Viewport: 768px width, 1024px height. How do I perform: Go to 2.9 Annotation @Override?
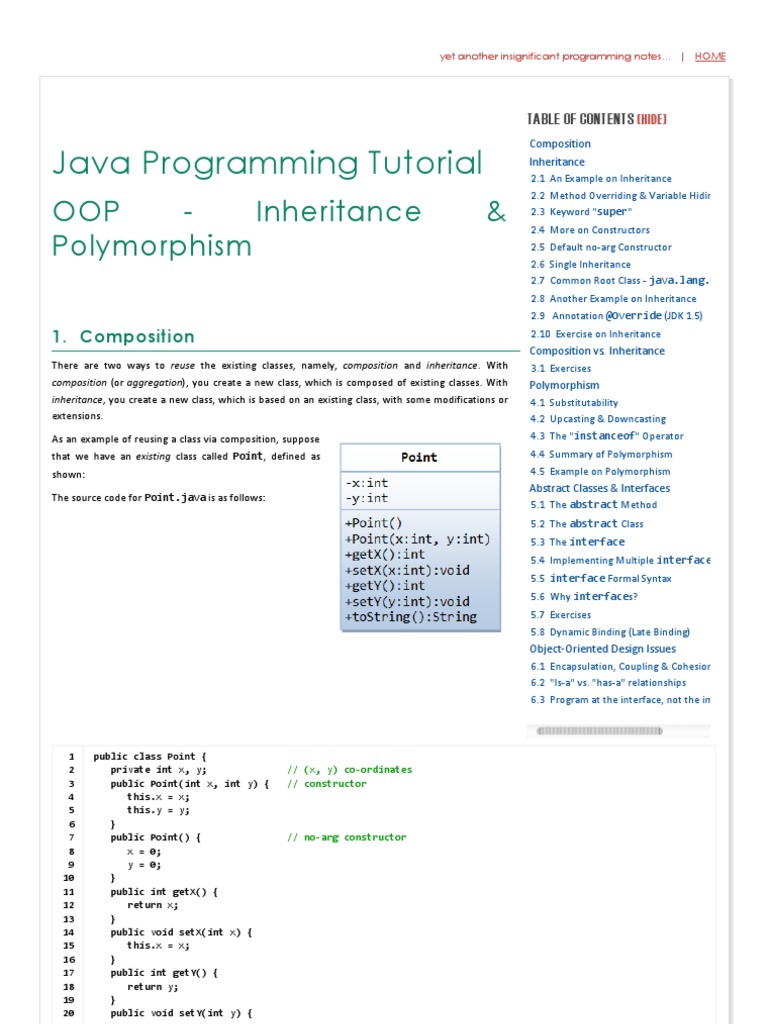click(x=616, y=315)
